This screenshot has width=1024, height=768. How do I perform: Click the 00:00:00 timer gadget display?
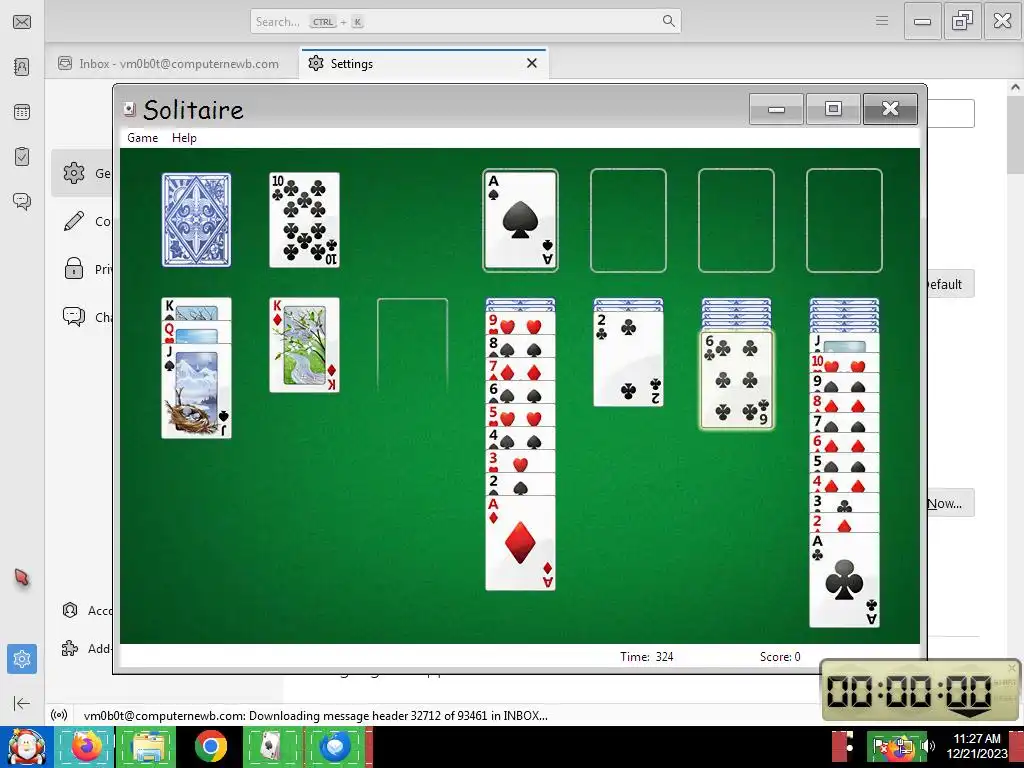coord(908,690)
